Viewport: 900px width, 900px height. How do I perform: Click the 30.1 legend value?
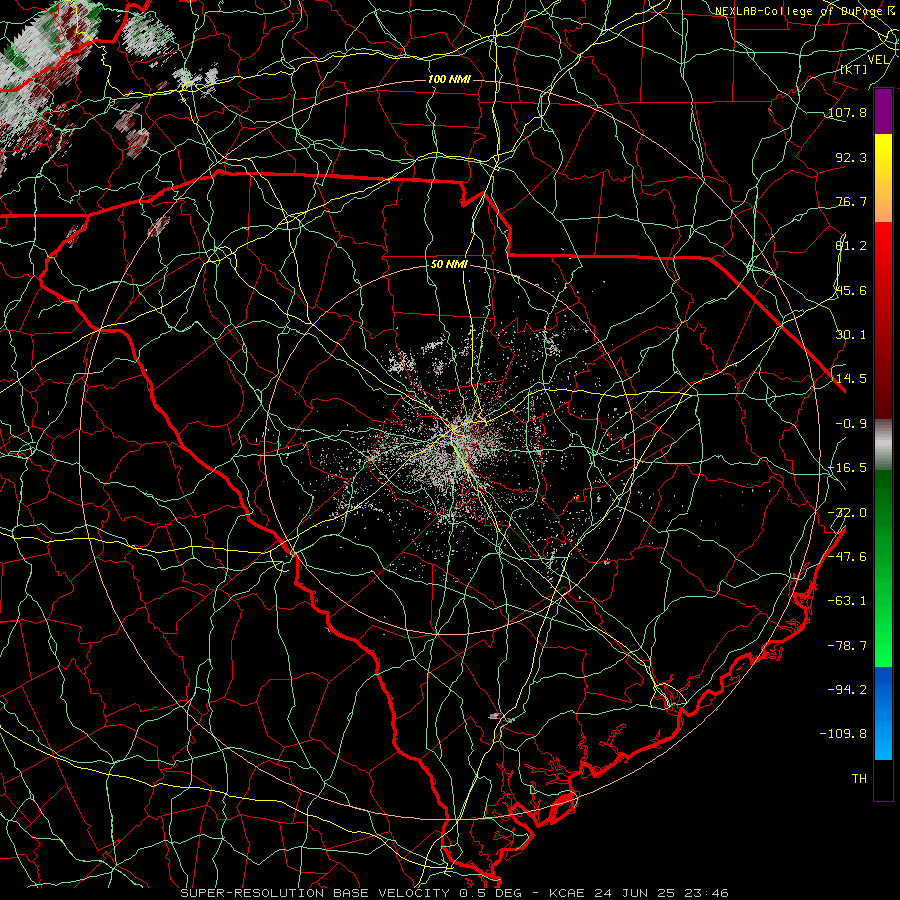[851, 335]
